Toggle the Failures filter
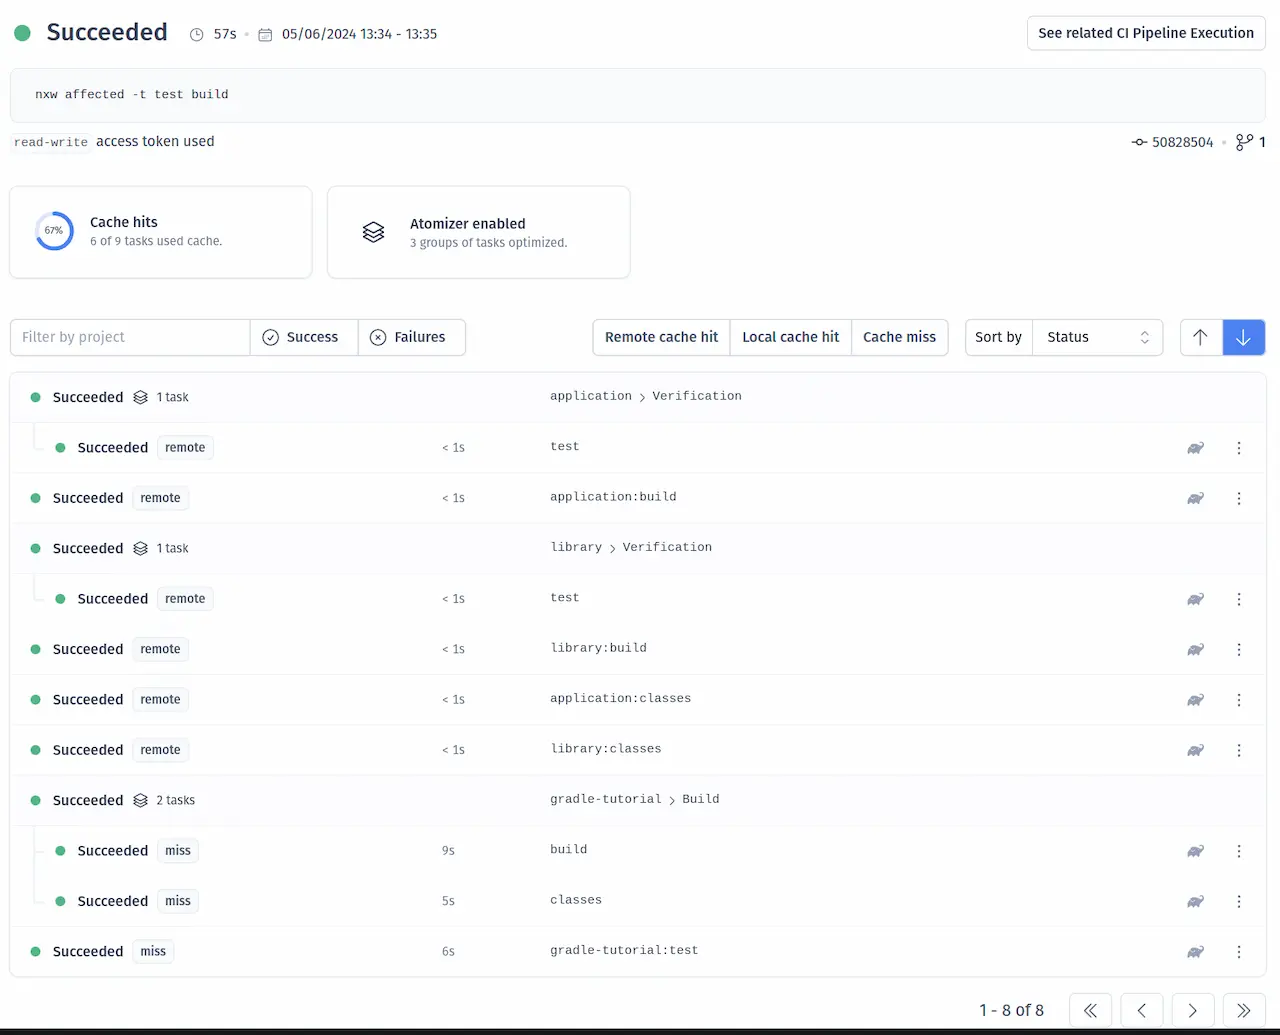The image size is (1280, 1035). point(411,337)
